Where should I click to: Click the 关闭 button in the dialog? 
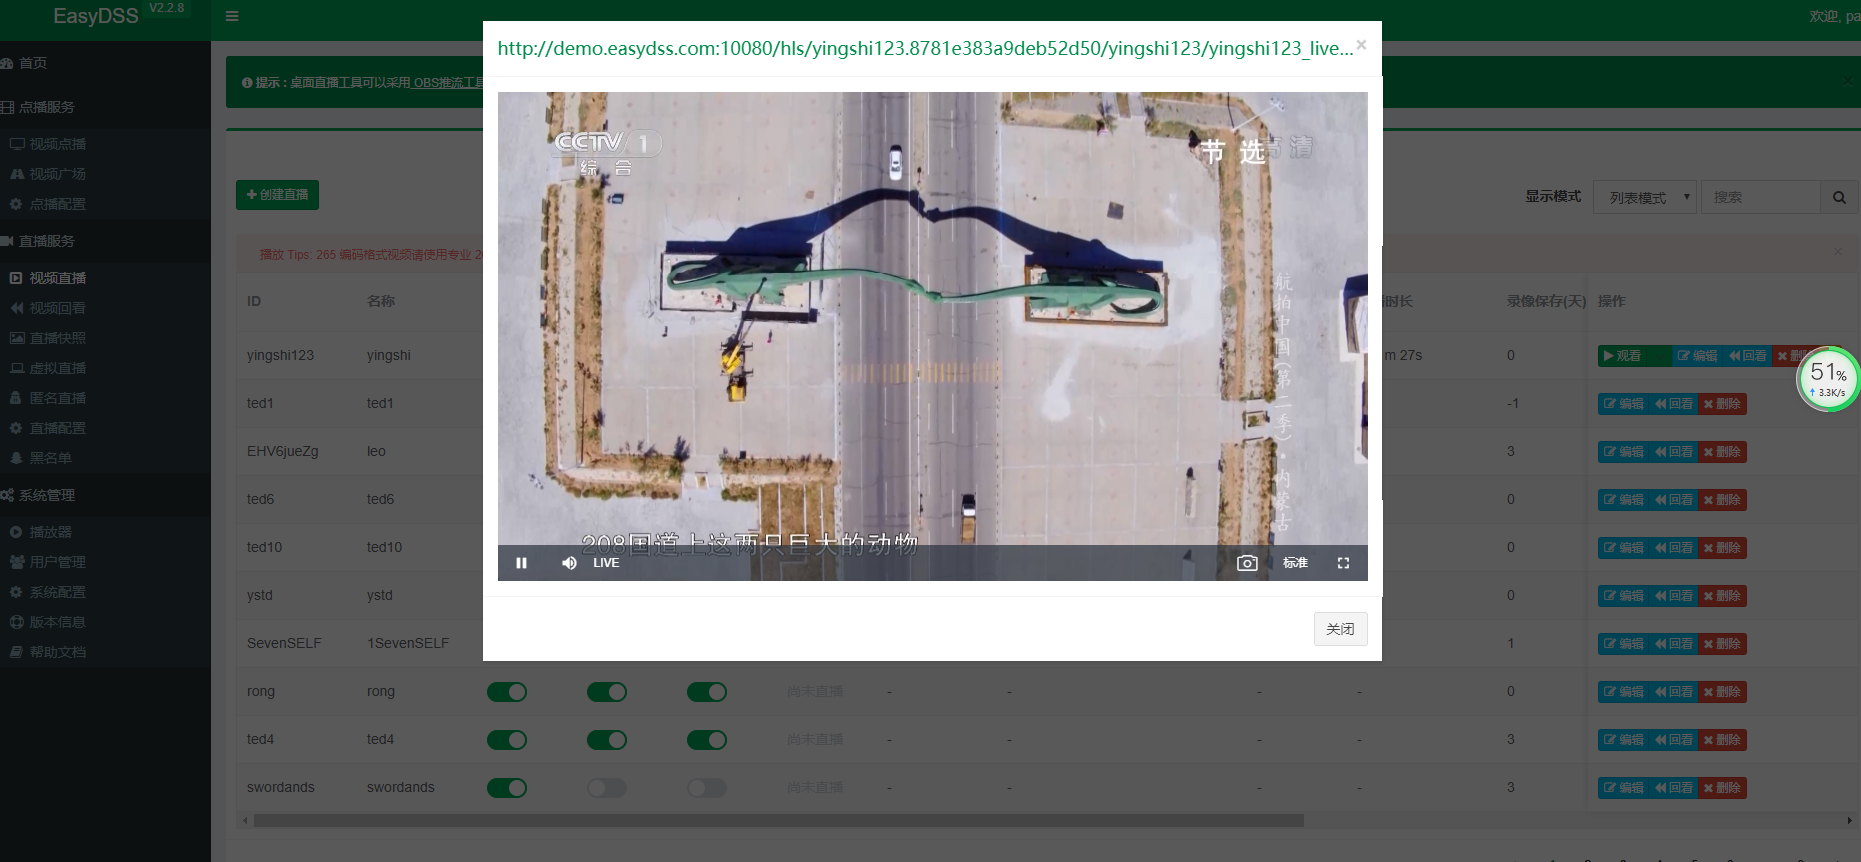click(x=1340, y=629)
